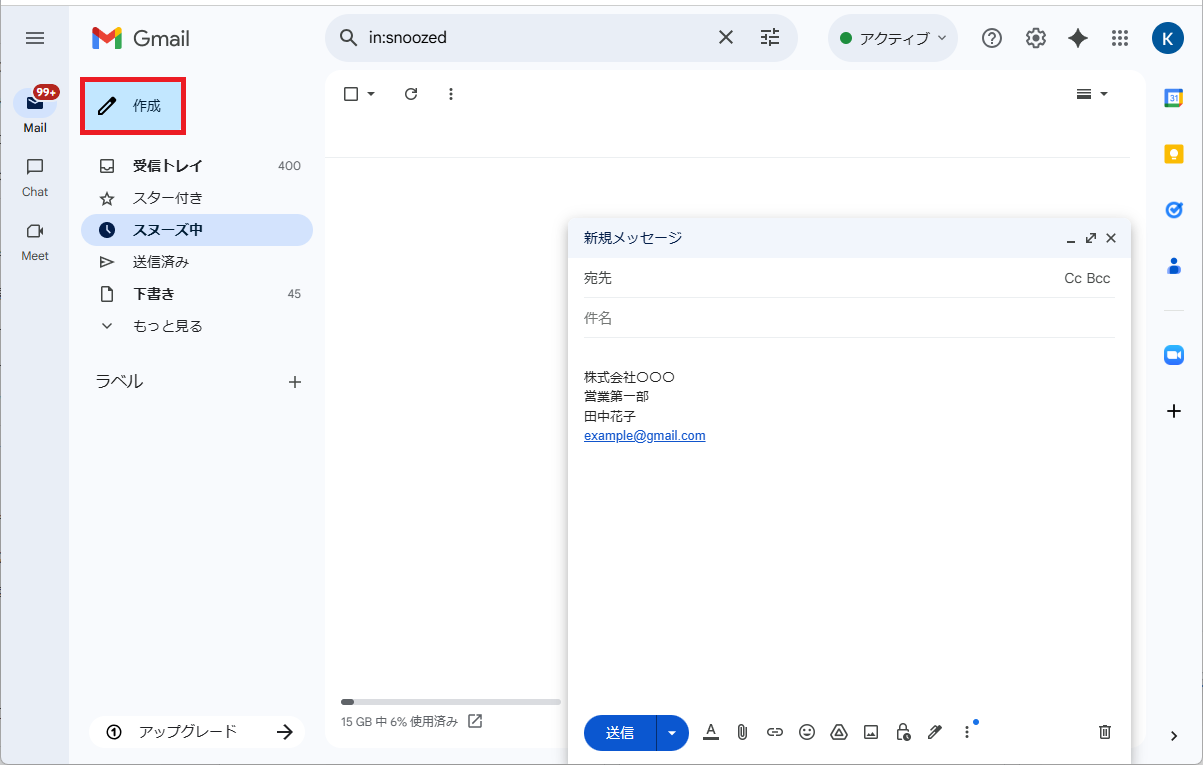Open the Google apps grid menu
The image size is (1203, 765).
[1119, 38]
